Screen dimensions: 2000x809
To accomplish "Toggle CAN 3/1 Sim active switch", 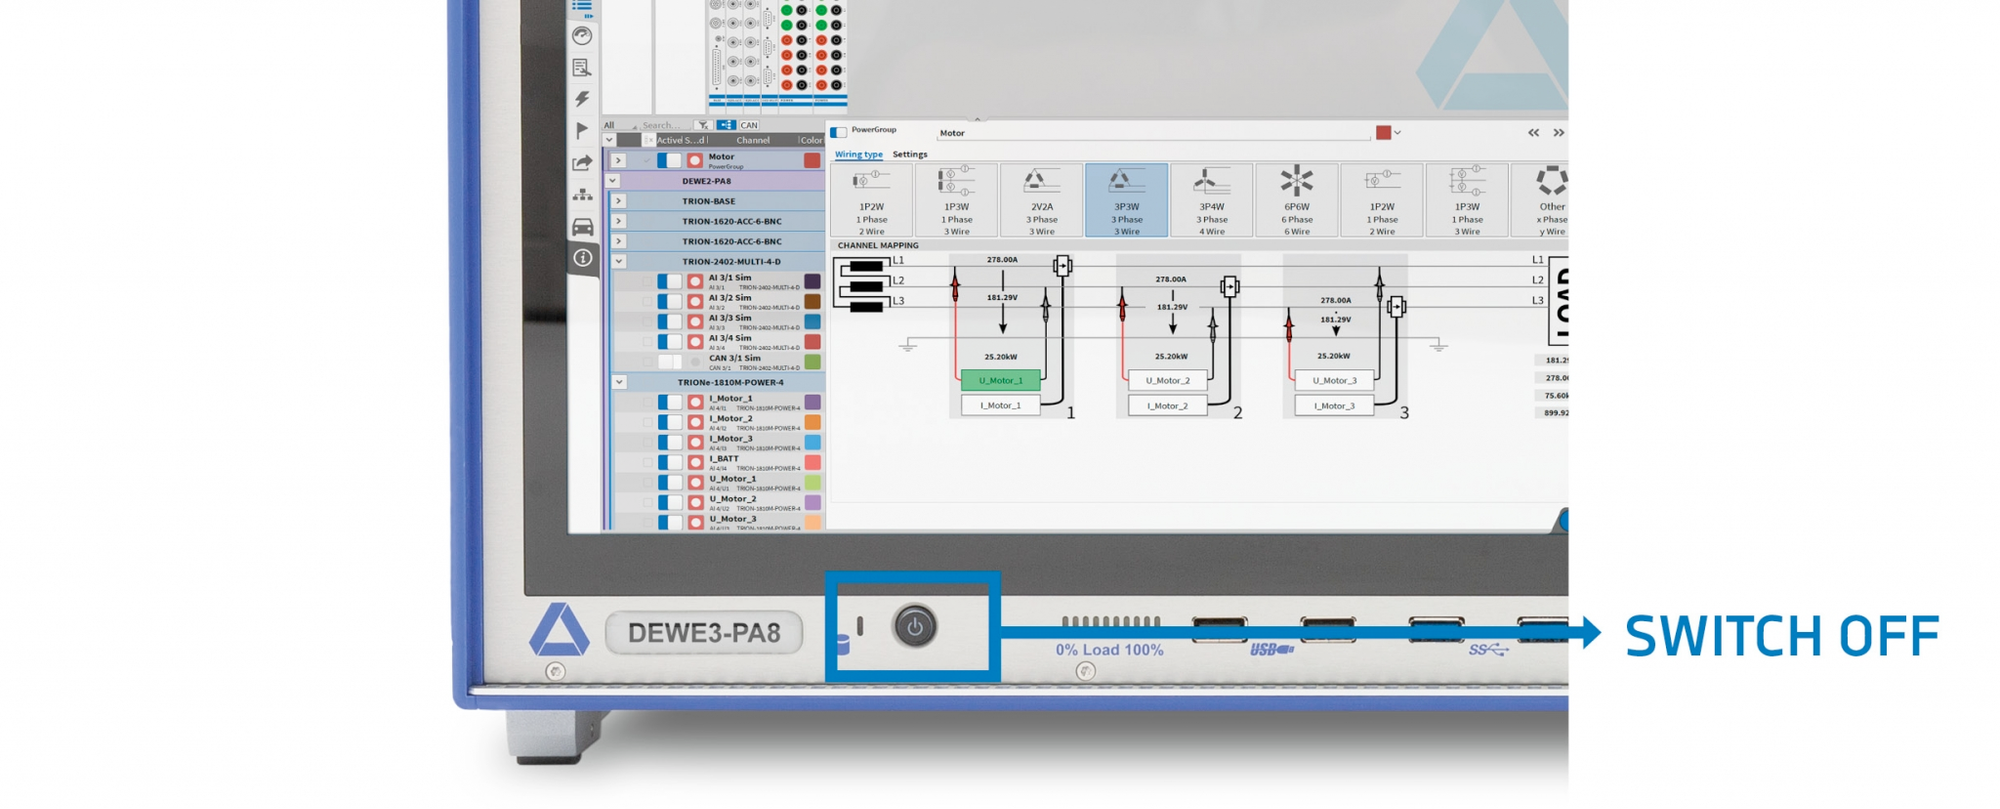I will click(x=669, y=362).
